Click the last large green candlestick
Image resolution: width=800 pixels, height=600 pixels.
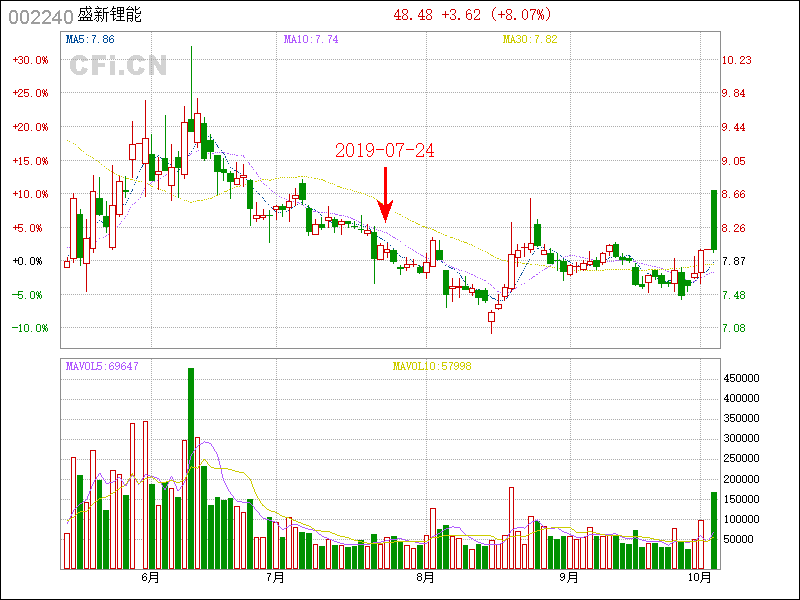[714, 219]
